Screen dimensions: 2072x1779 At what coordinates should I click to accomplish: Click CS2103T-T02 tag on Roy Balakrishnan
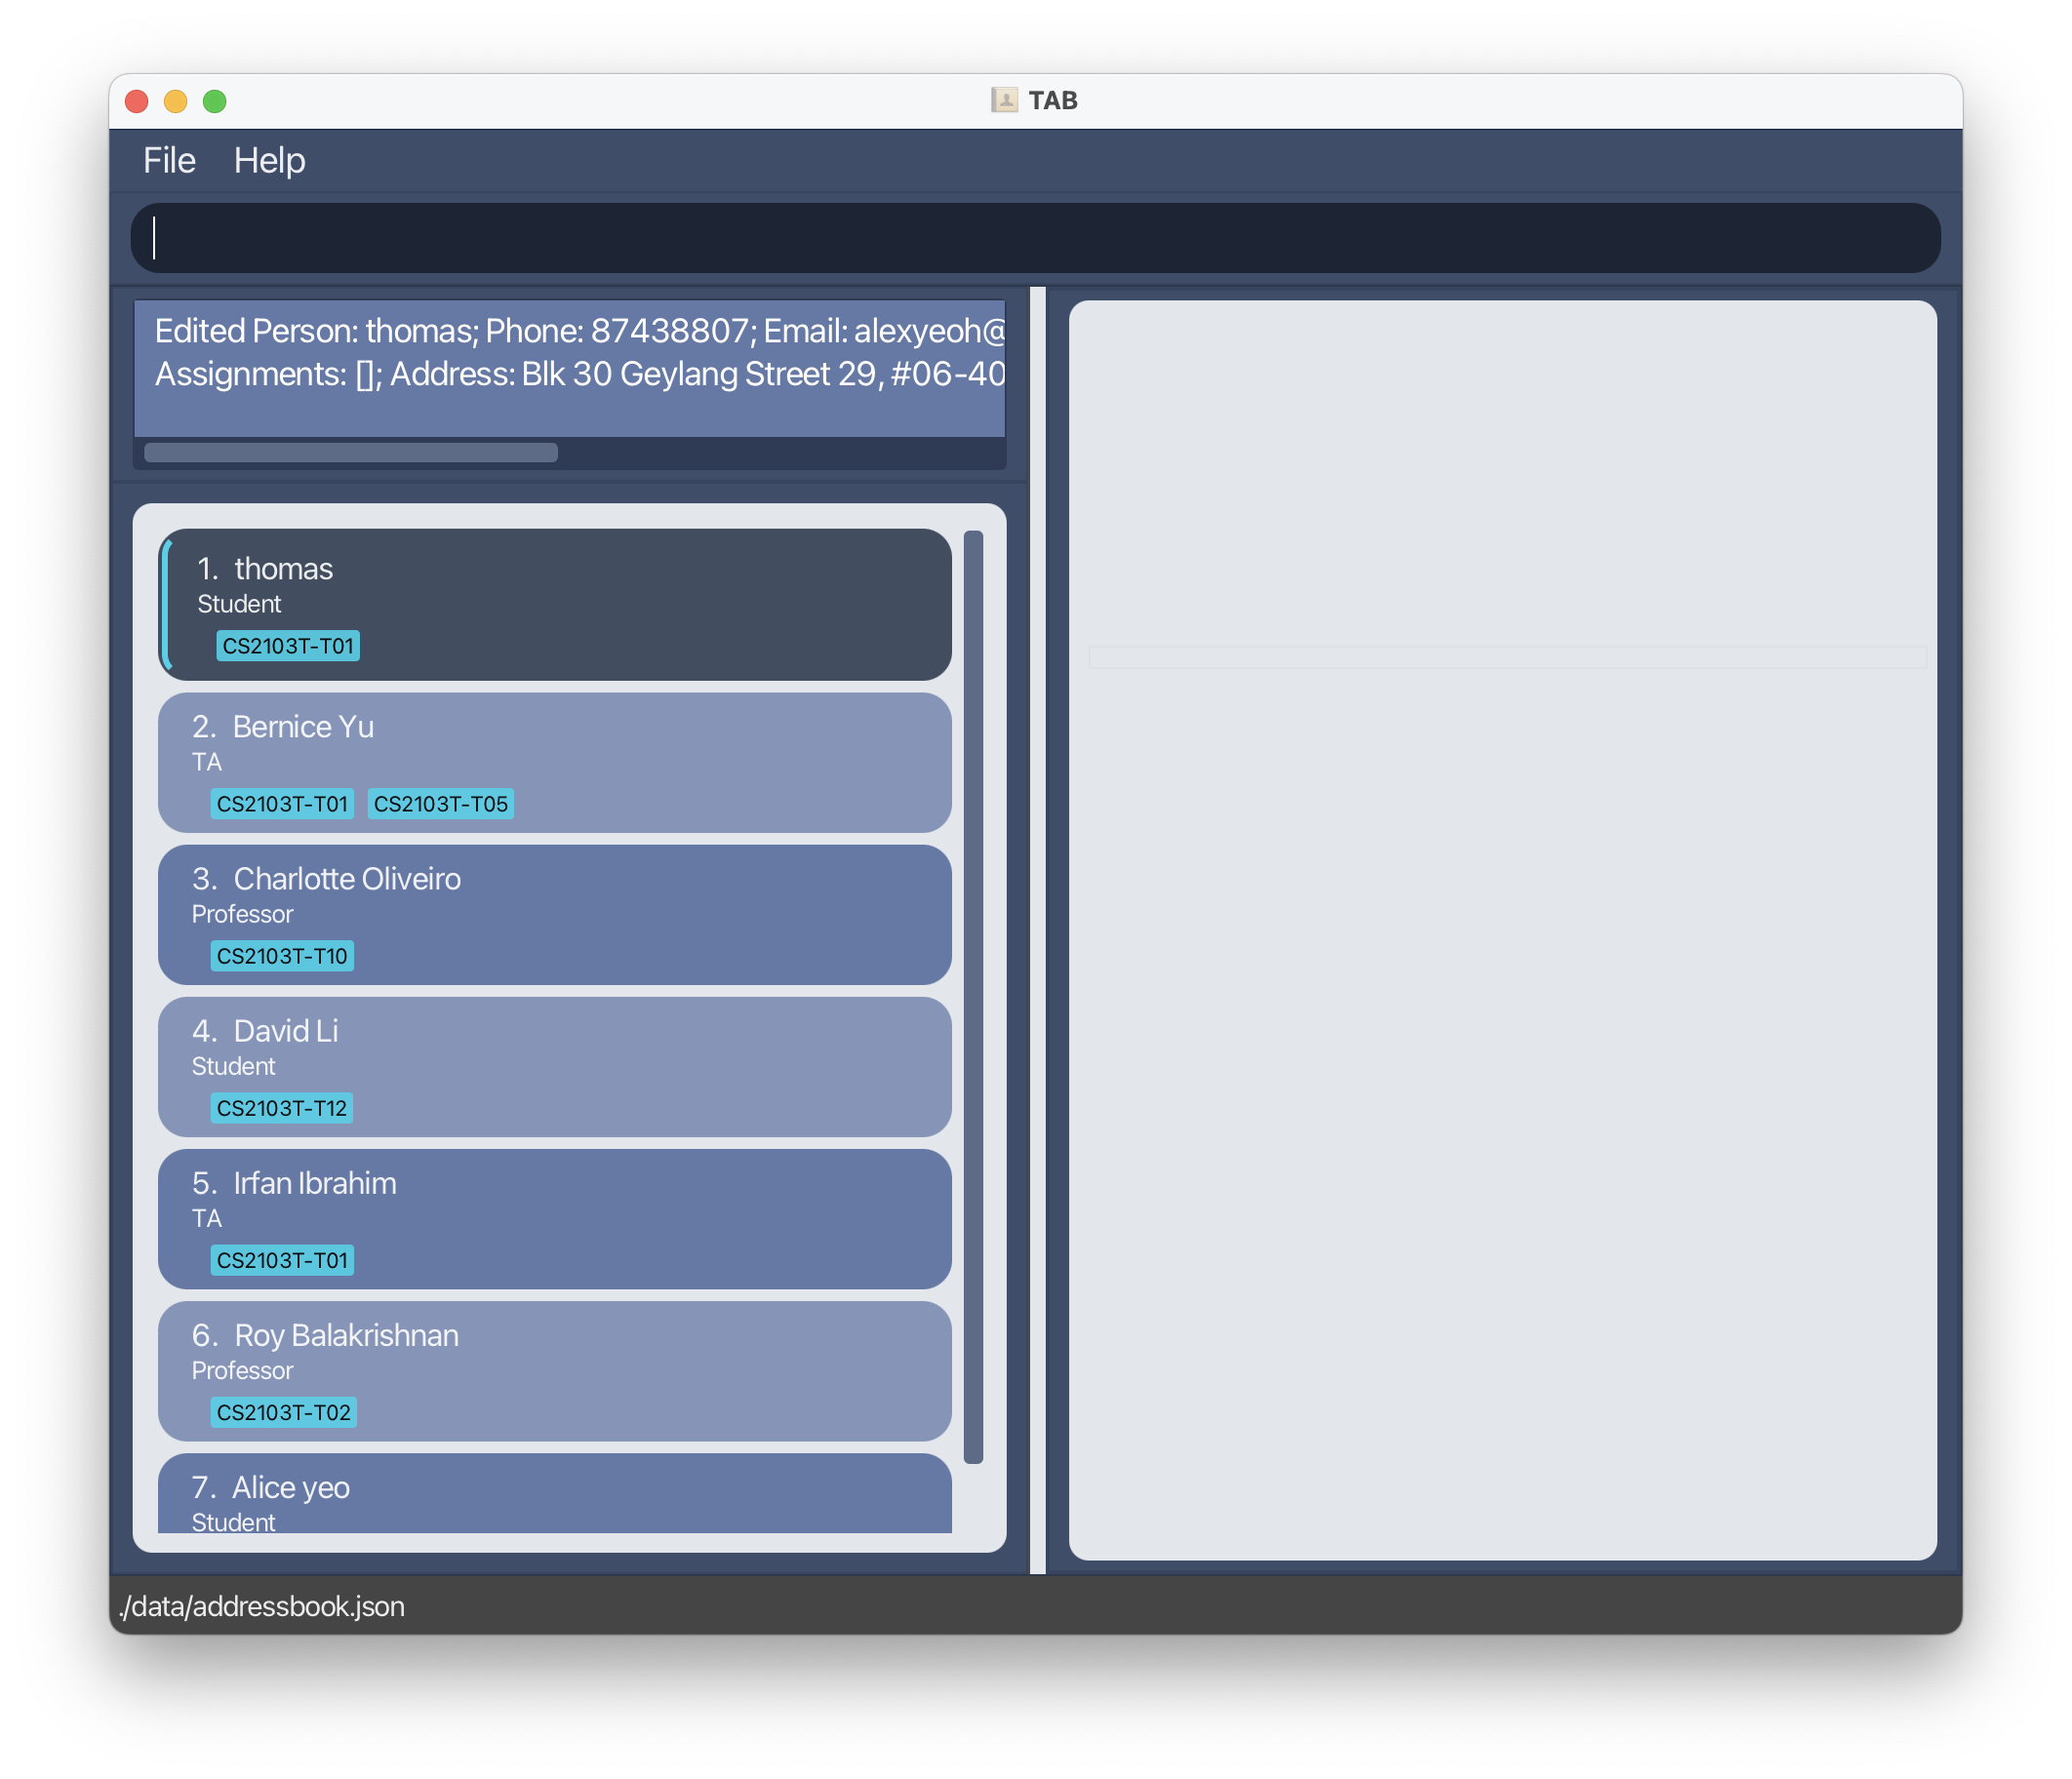pyautogui.click(x=283, y=1412)
